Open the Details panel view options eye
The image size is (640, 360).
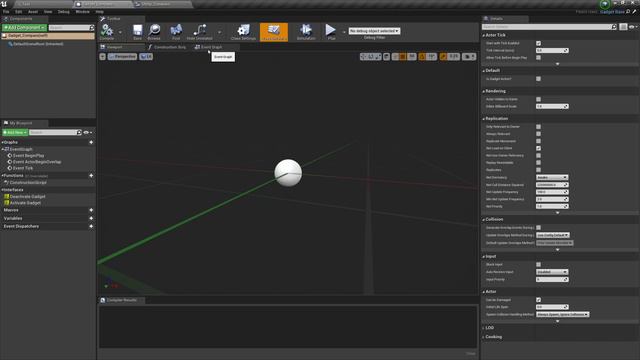click(x=633, y=27)
